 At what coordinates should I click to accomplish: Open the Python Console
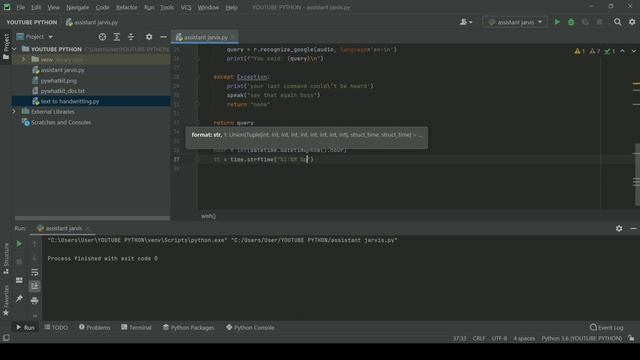pos(250,327)
